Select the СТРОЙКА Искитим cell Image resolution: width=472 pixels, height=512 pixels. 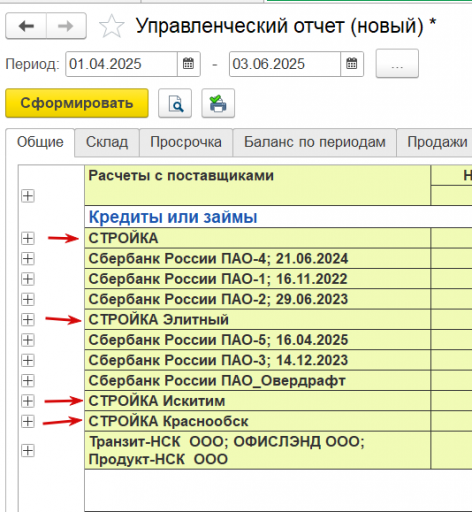[x=257, y=401]
